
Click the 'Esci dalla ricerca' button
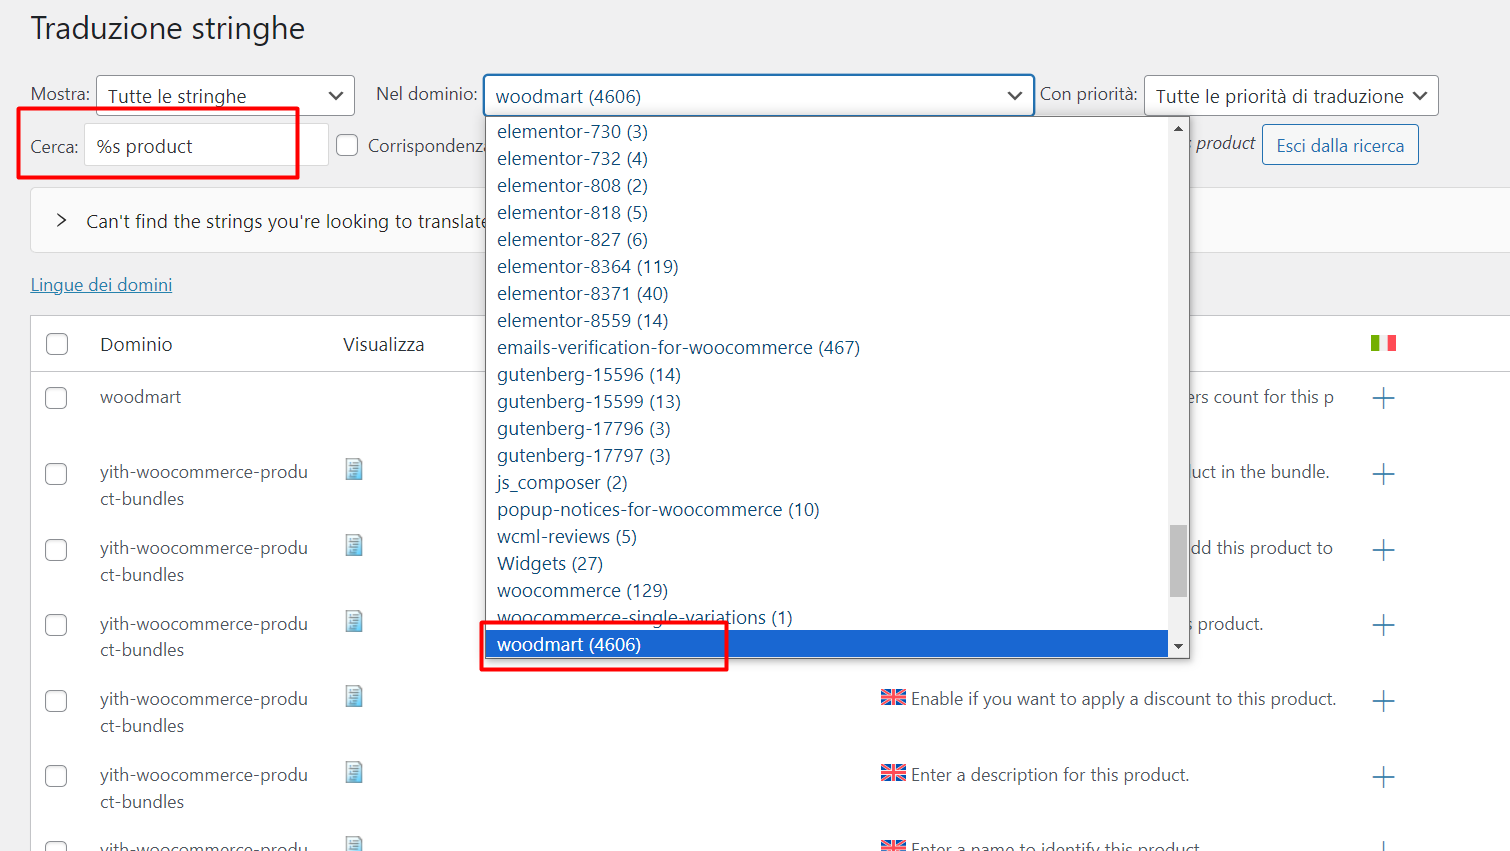pos(1340,145)
